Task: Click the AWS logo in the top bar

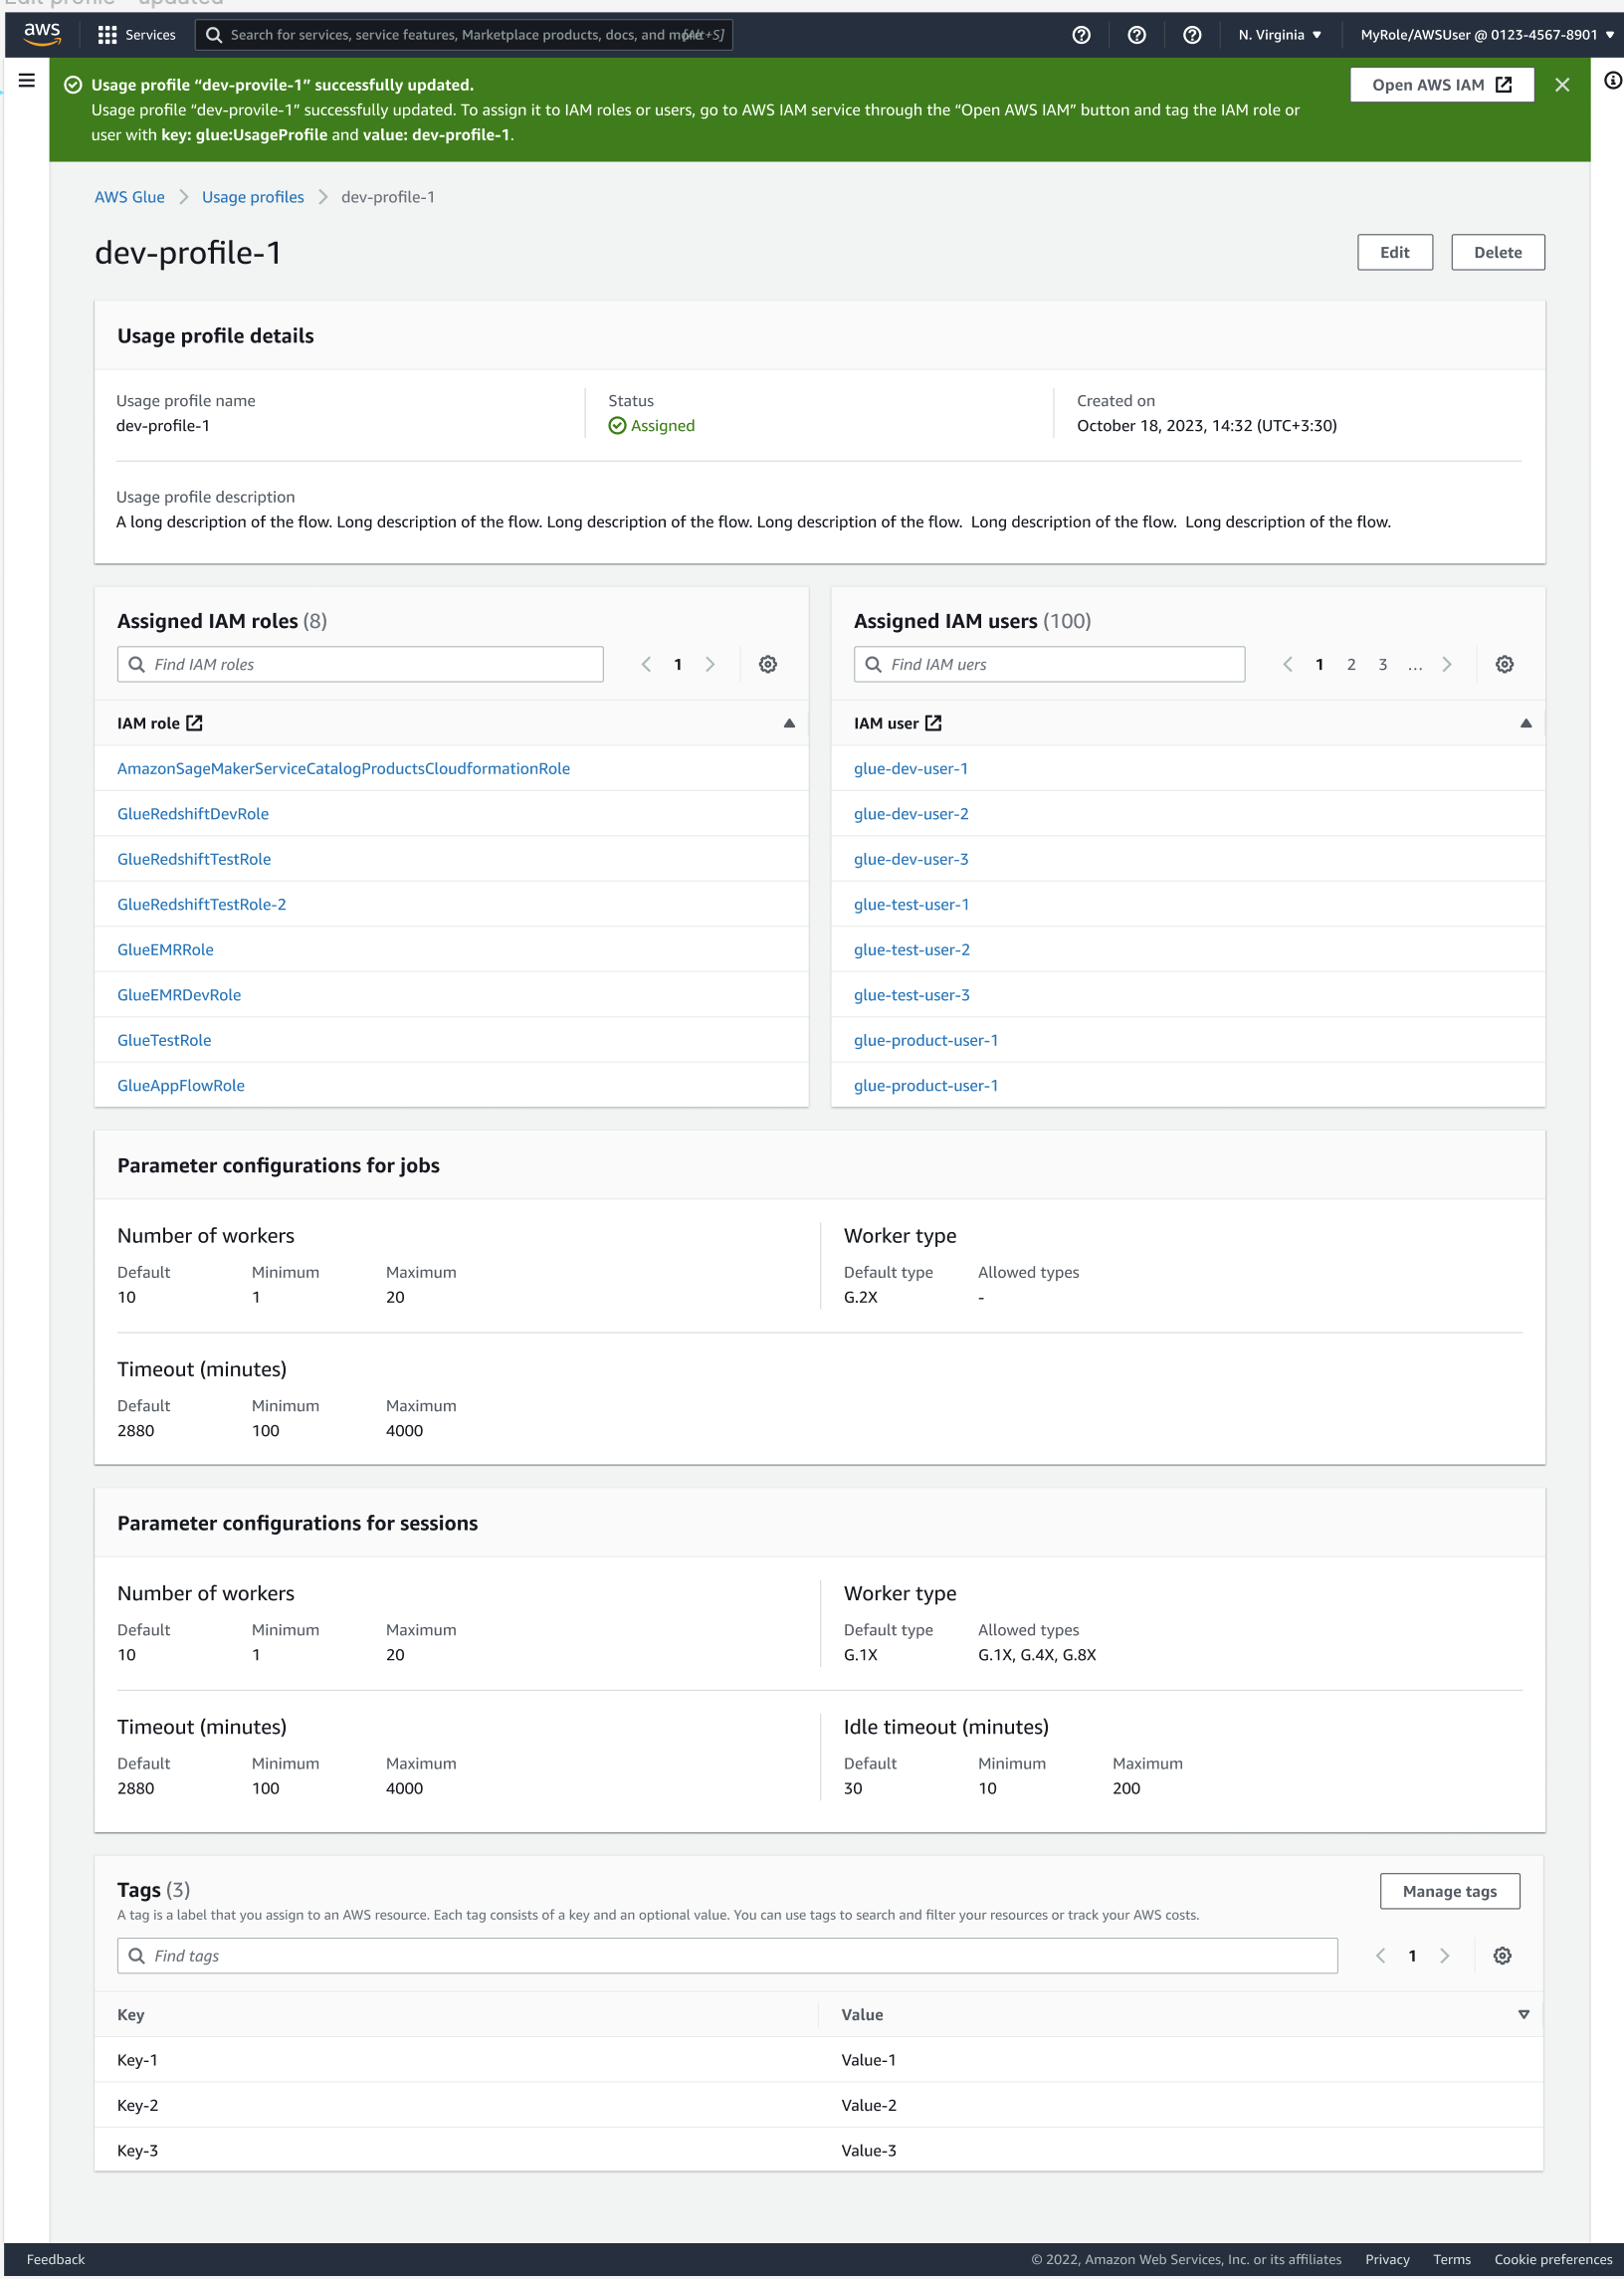Action: coord(40,34)
